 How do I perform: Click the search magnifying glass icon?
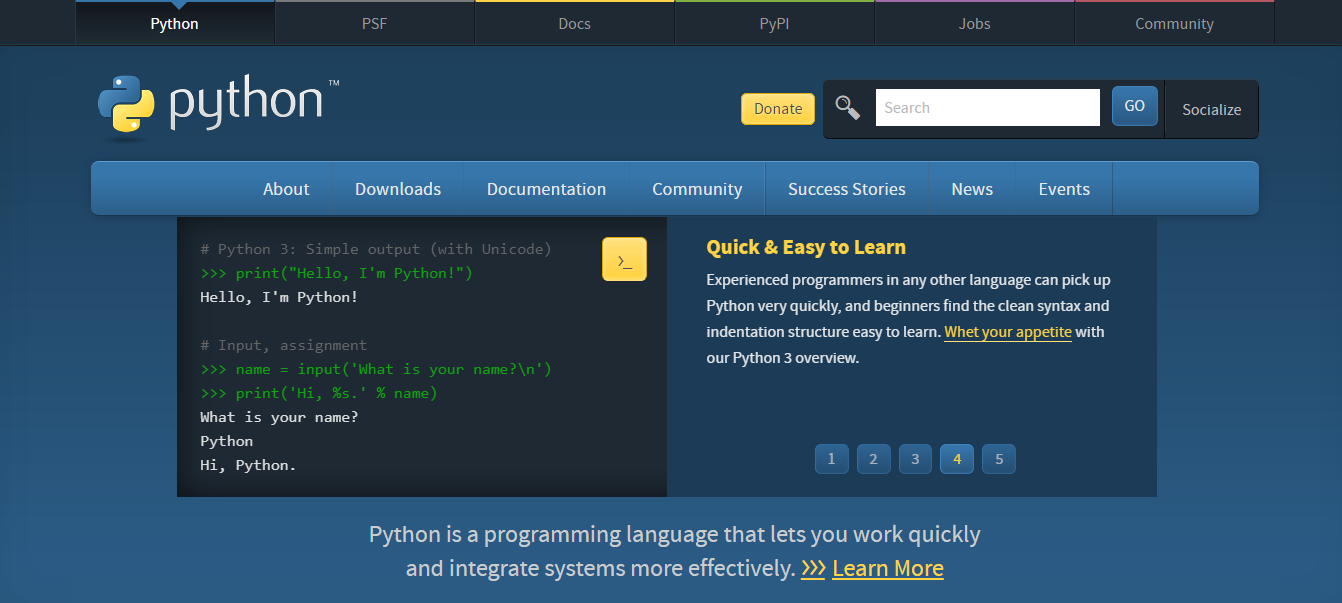coord(848,105)
